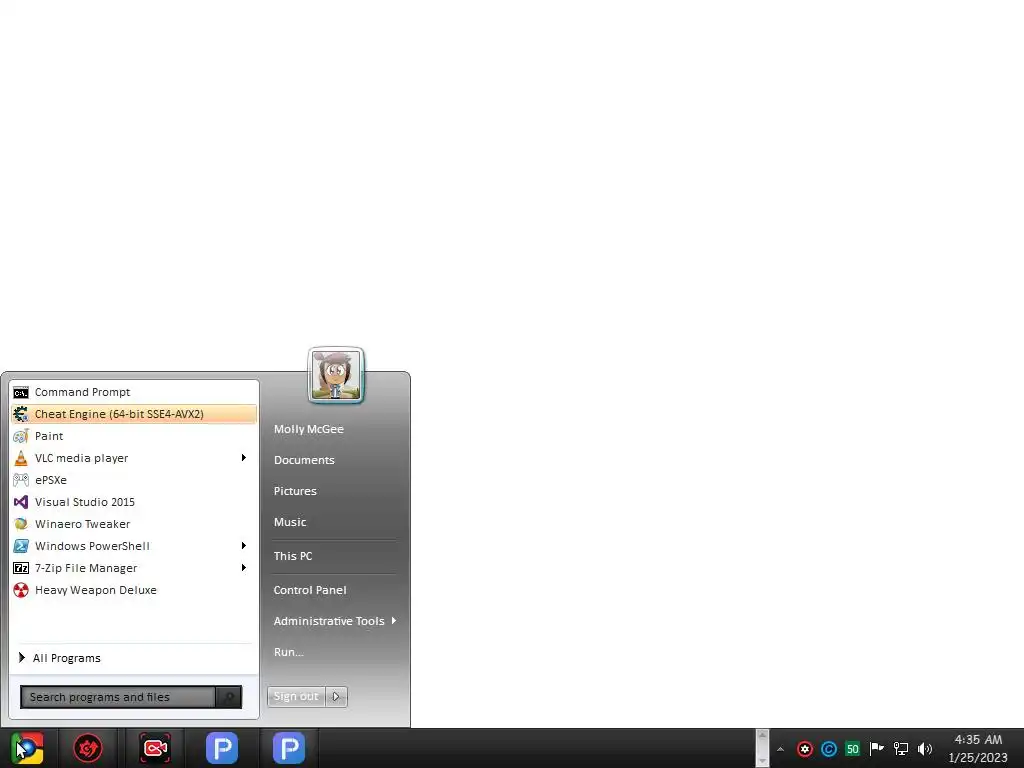
Task: Open Music from the Start menu
Action: [290, 522]
